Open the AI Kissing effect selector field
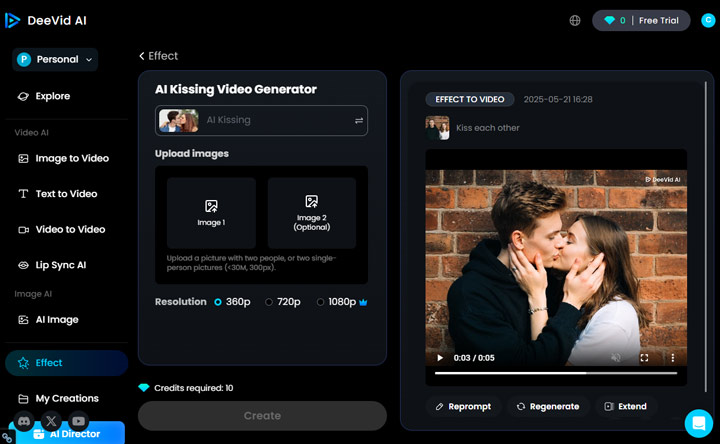The height and width of the screenshot is (444, 720). (261, 120)
